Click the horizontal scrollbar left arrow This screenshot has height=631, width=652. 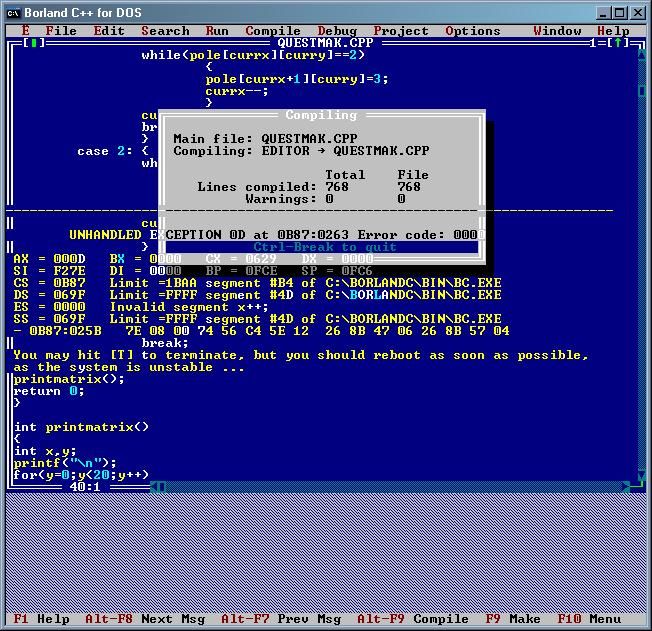coord(154,487)
